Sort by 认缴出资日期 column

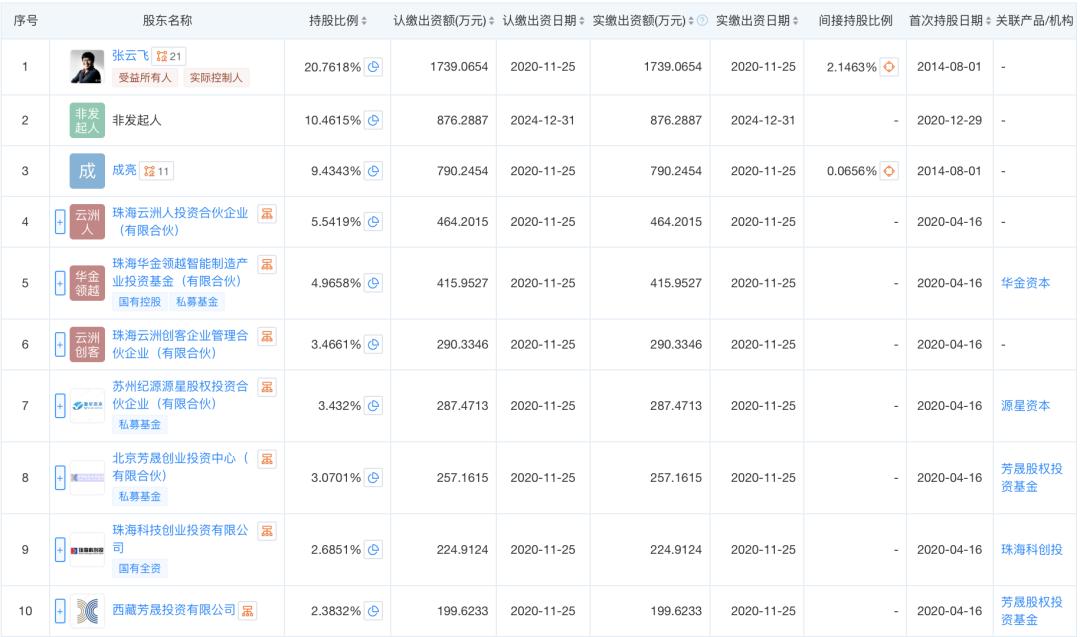point(543,21)
